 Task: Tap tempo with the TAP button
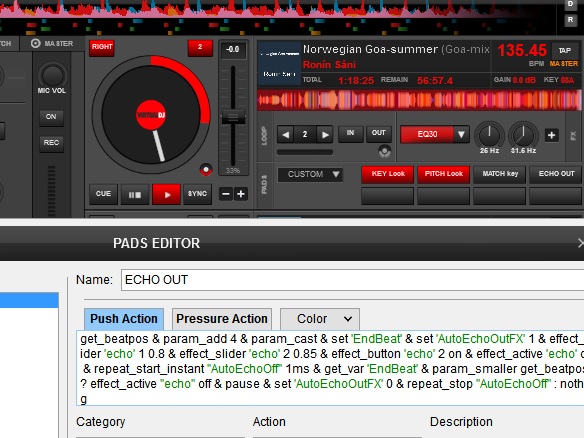[x=565, y=50]
